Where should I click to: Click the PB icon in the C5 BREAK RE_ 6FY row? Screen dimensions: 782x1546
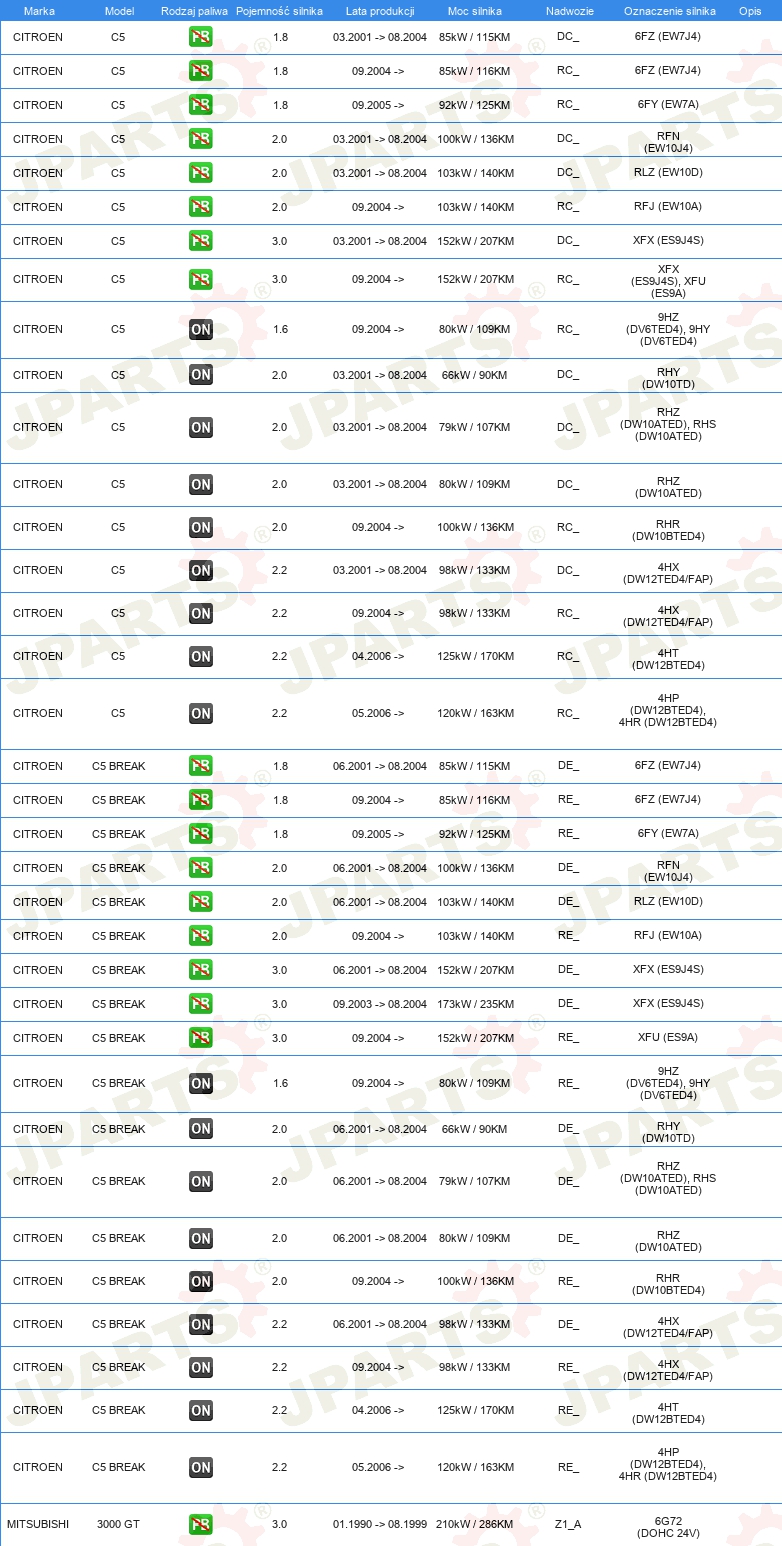tap(200, 834)
